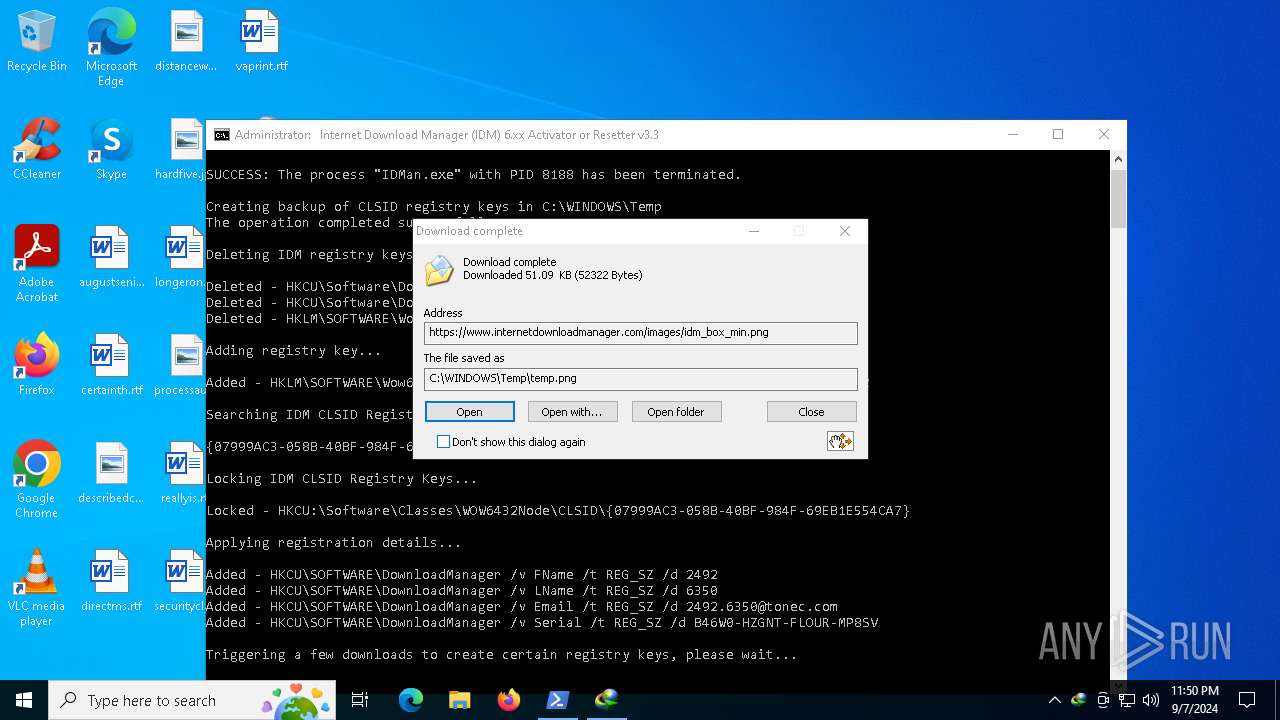Select augustseni document on desktop
This screenshot has width=1280, height=720.
(x=111, y=258)
